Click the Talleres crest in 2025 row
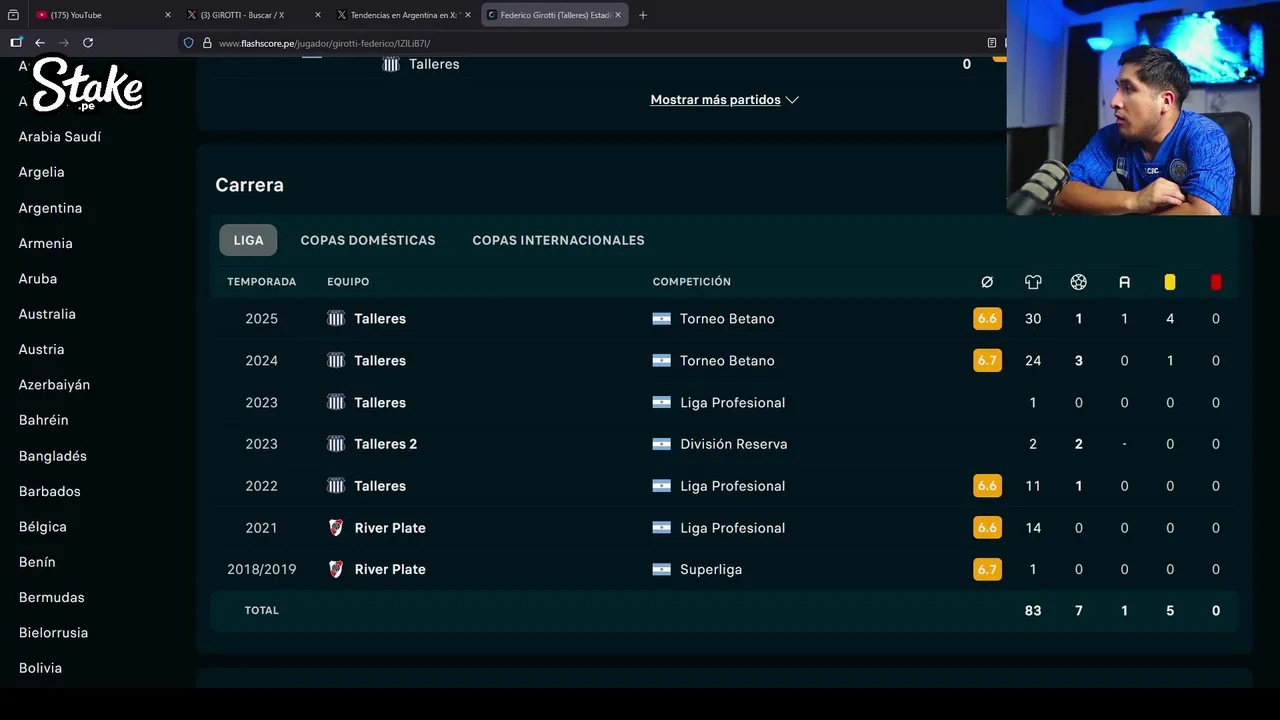 pos(336,319)
